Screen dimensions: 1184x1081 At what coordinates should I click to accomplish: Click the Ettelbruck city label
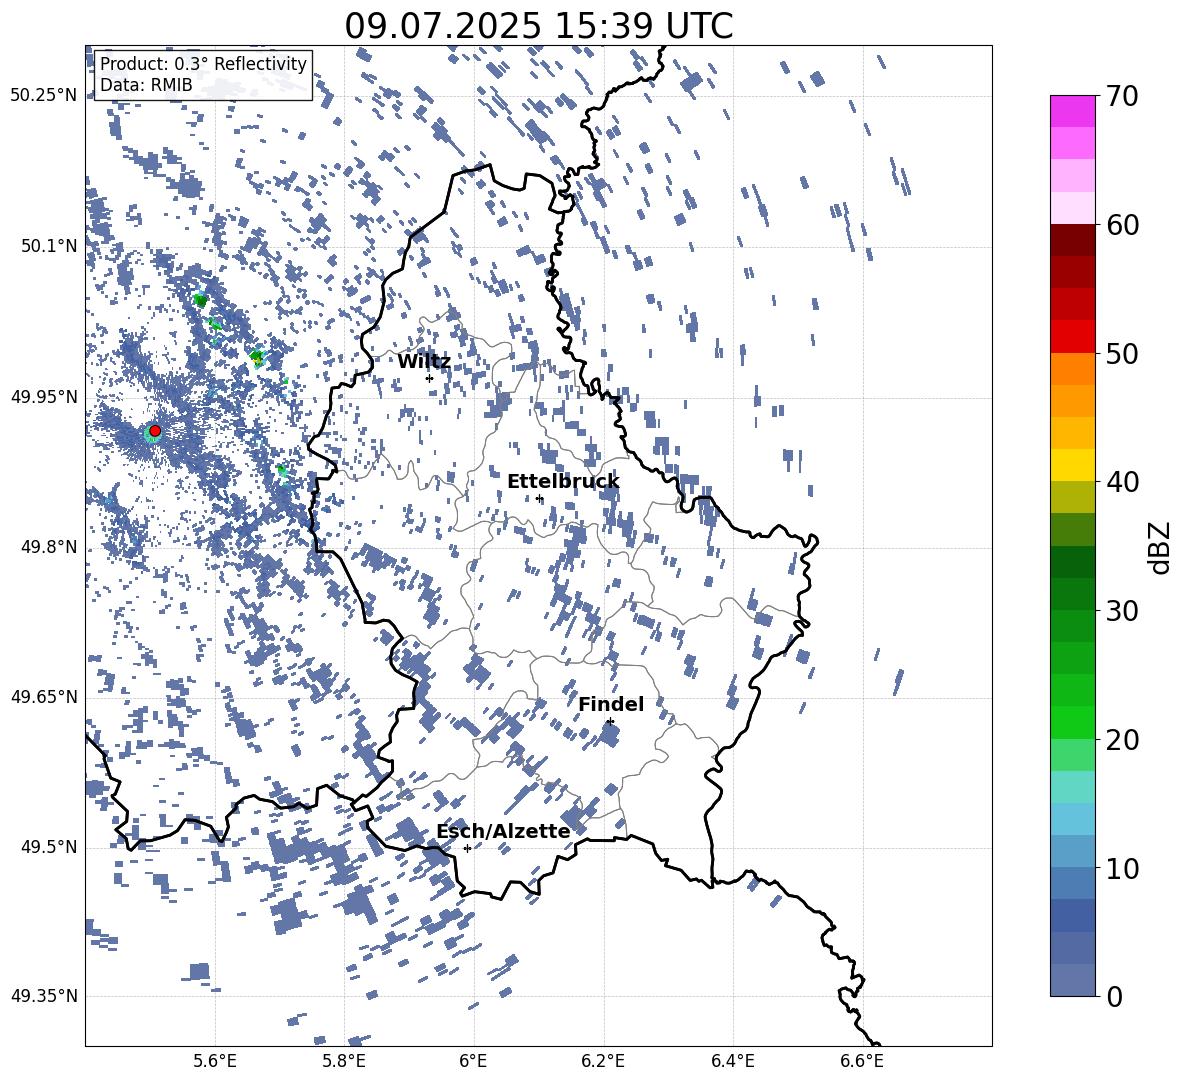563,482
